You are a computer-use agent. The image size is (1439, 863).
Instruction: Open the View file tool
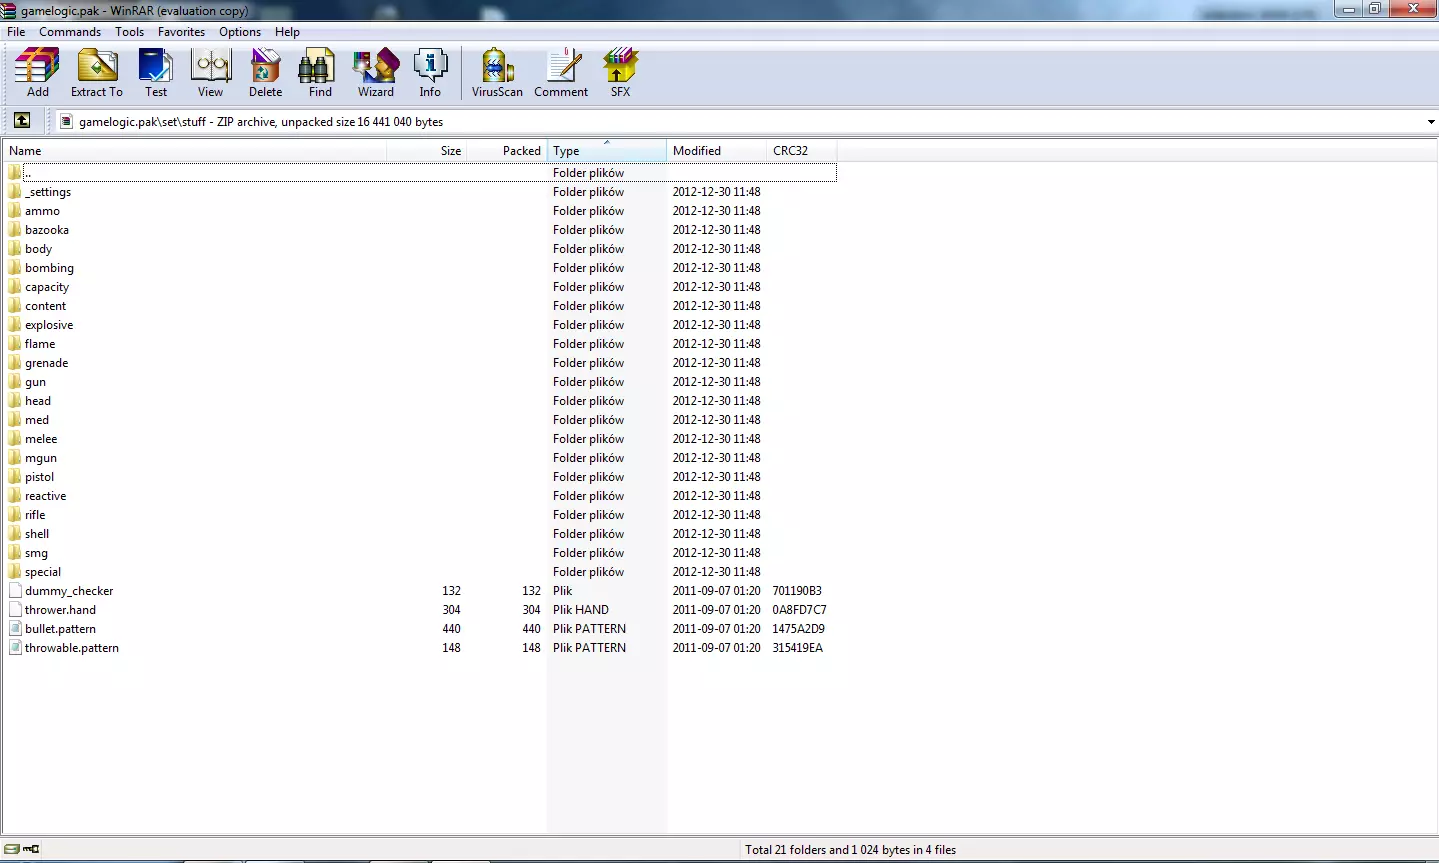(211, 73)
